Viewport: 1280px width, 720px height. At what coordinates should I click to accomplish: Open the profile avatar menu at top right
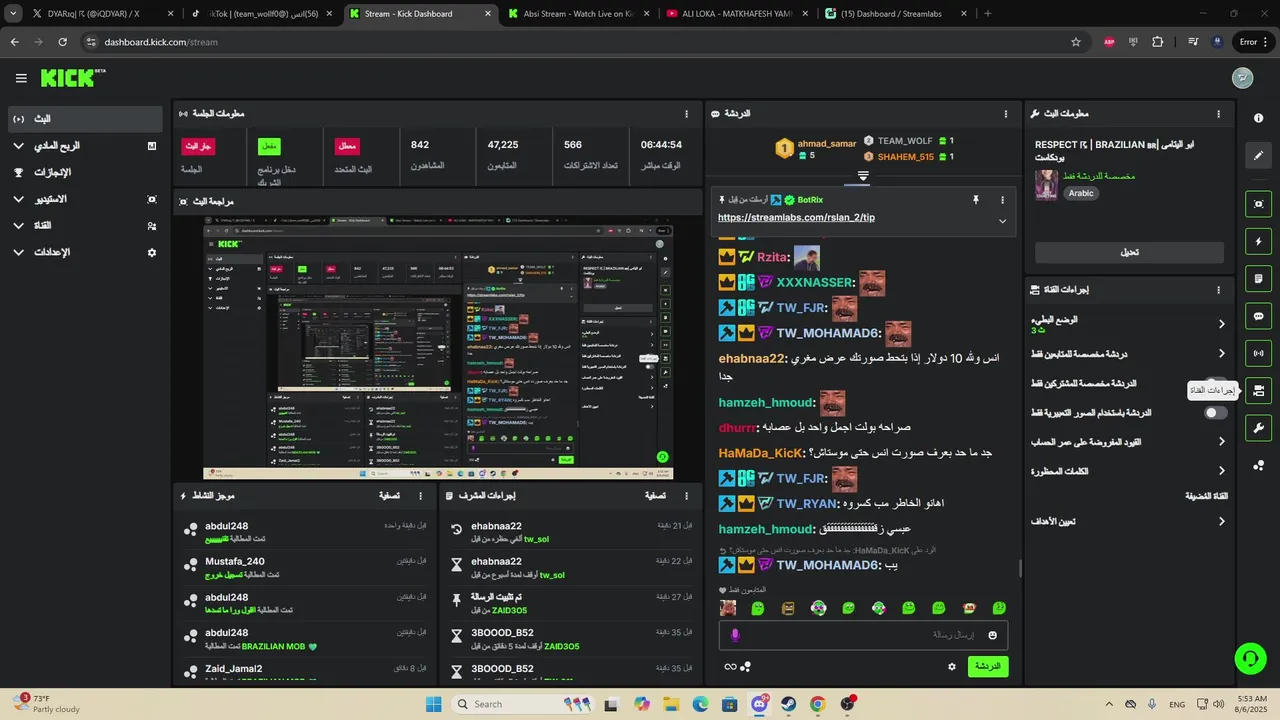coord(1242,78)
